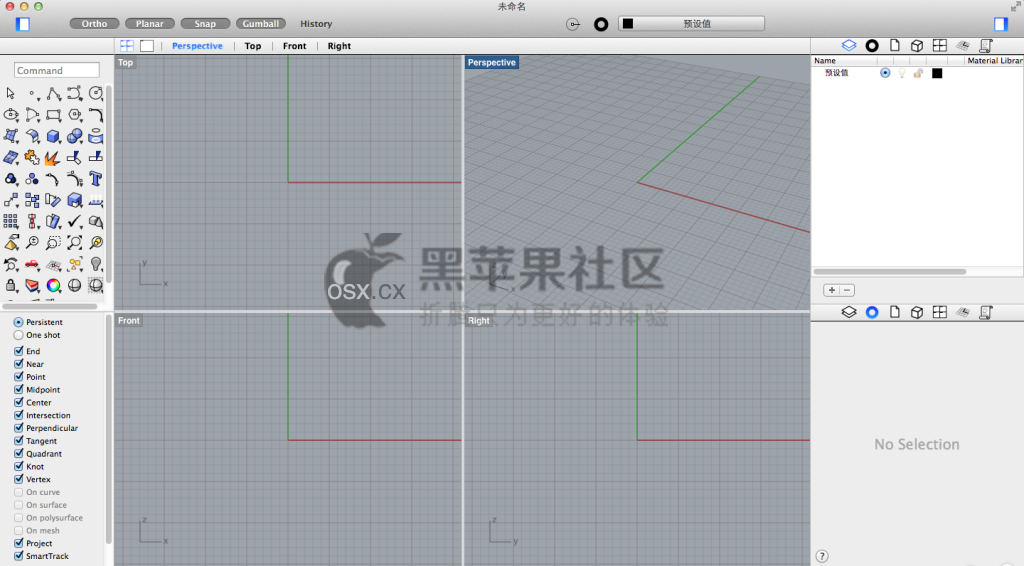The width and height of the screenshot is (1024, 566).
Task: Toggle the Snap button
Action: point(205,24)
